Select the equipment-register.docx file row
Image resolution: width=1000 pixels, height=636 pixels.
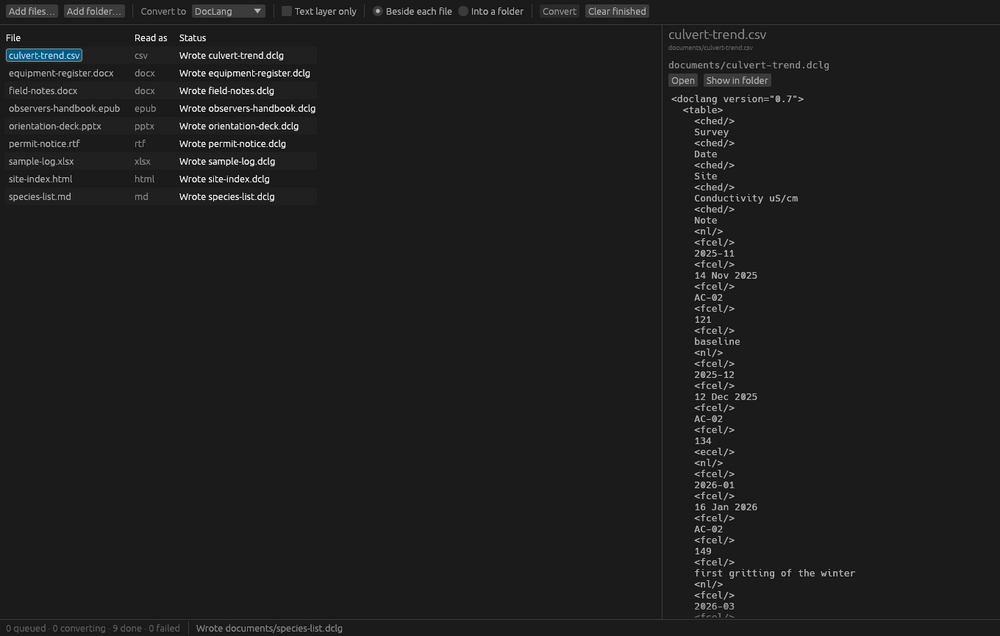161,73
